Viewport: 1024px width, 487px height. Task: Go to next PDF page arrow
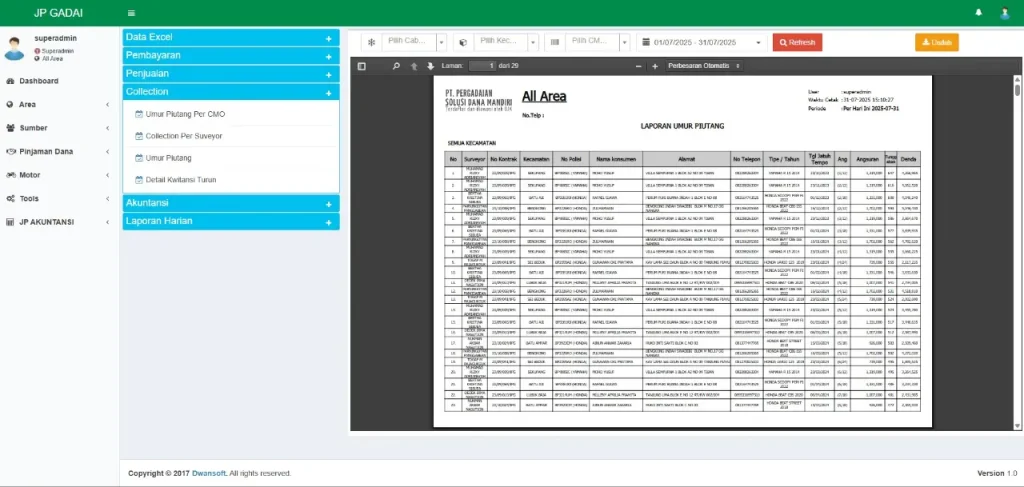[430, 66]
